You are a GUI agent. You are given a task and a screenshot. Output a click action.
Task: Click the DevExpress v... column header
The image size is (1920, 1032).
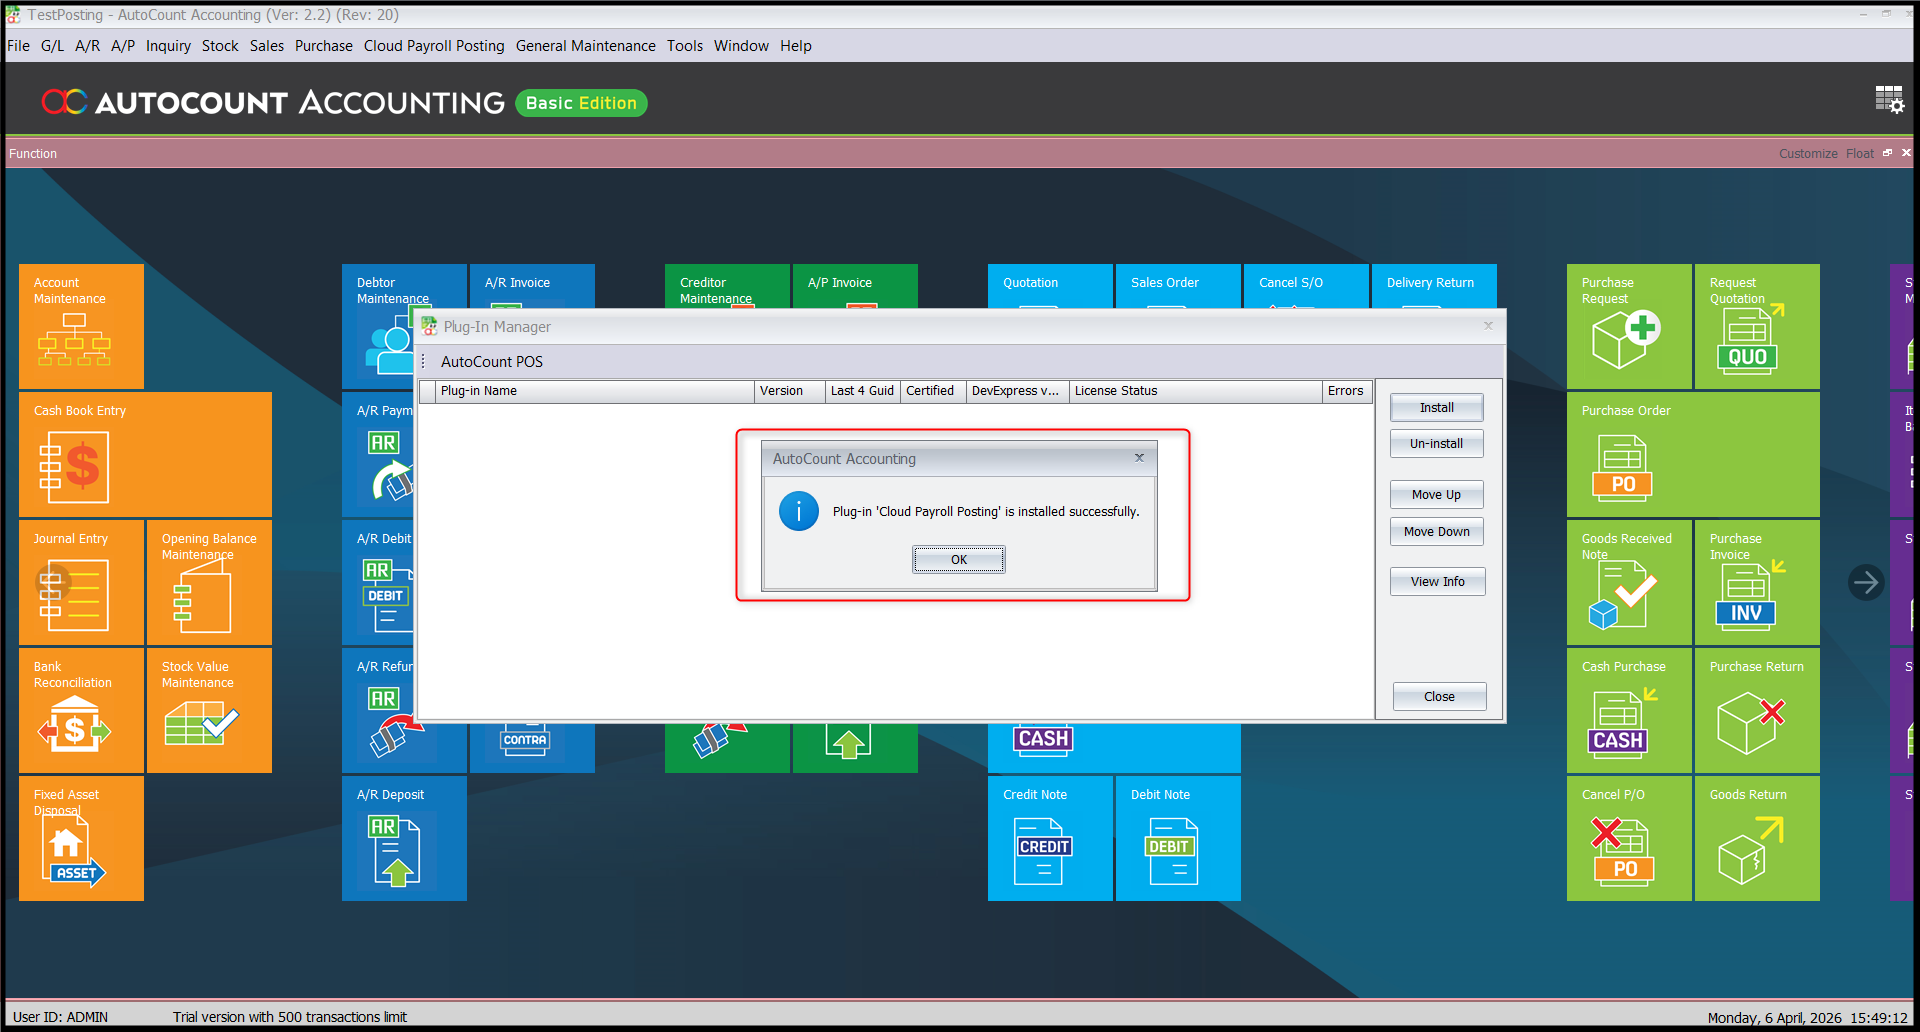click(x=1017, y=391)
